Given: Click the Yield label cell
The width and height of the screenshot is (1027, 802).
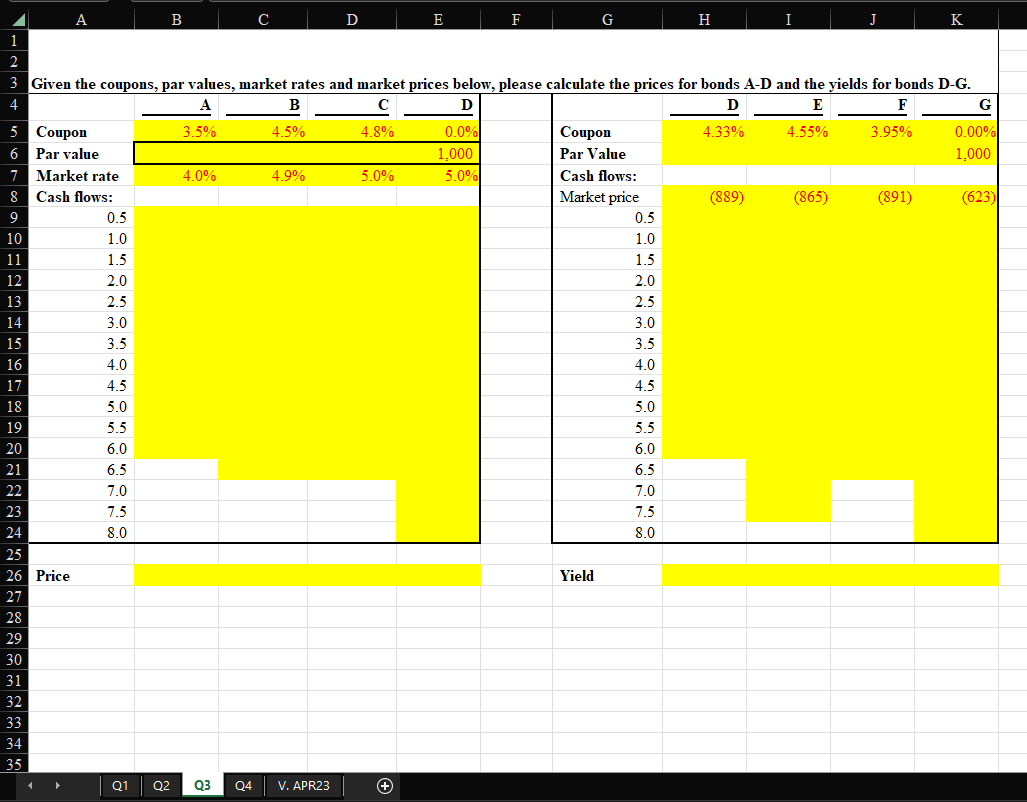Looking at the screenshot, I should (x=607, y=575).
